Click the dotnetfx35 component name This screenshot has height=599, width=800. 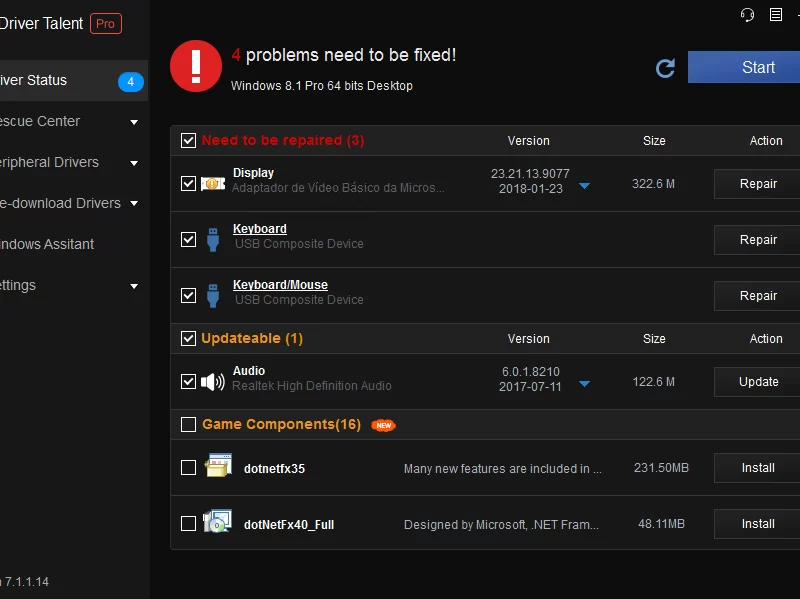coord(274,469)
